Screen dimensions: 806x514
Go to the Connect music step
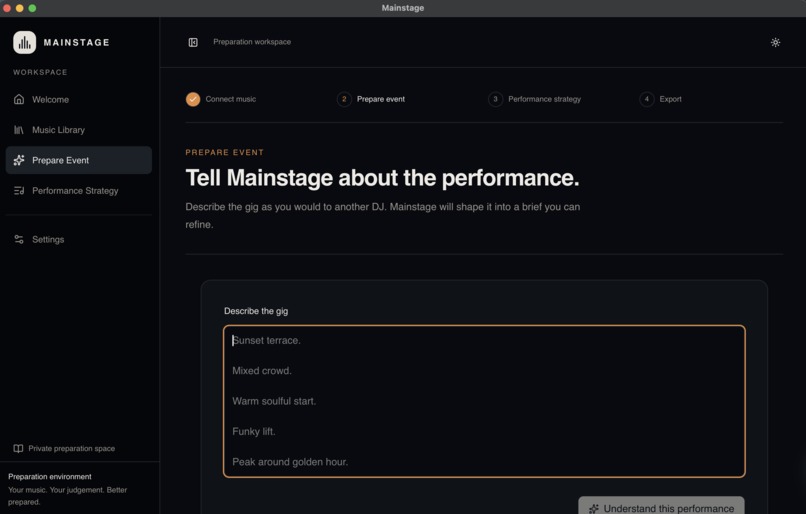pos(221,99)
